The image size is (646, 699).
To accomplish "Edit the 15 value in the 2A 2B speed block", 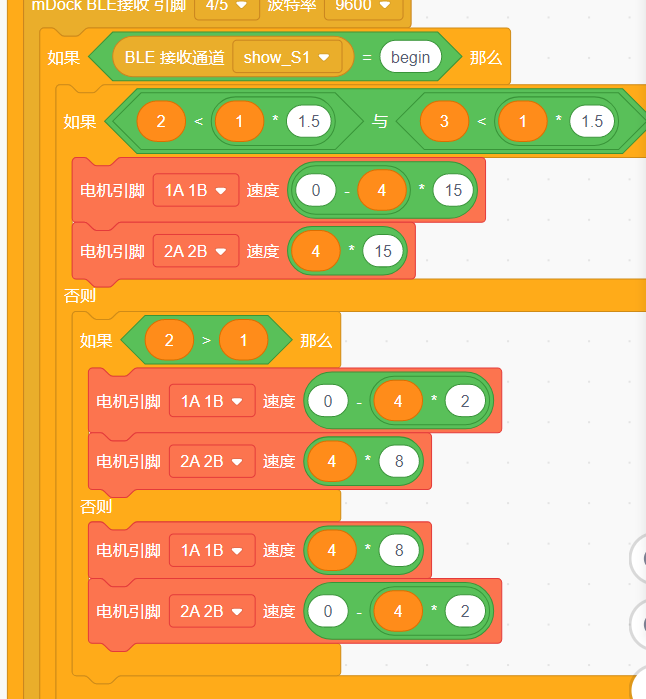I will pyautogui.click(x=383, y=251).
